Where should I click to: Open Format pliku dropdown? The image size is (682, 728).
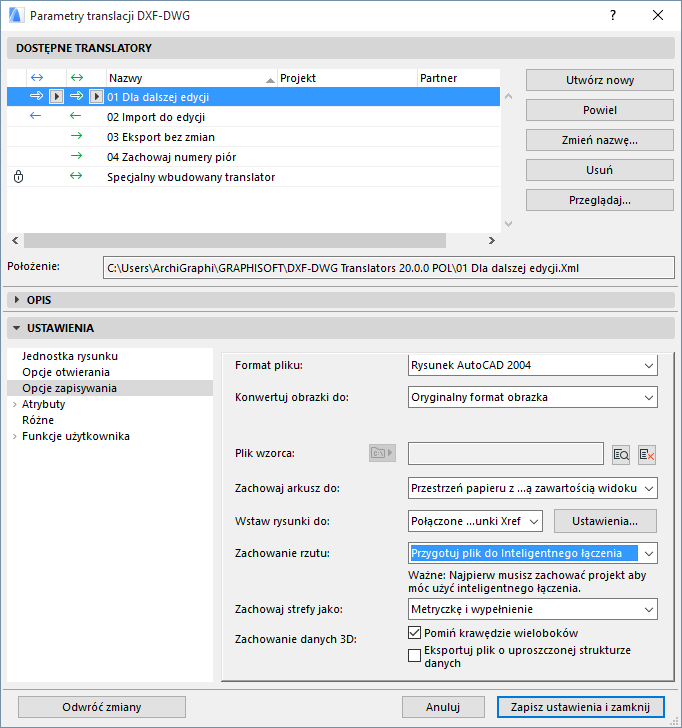point(533,365)
